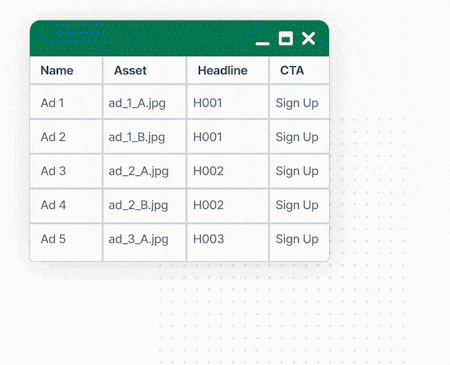Select the ad_2_A.jpg asset cell
The width and height of the screenshot is (450, 365).
(145, 171)
